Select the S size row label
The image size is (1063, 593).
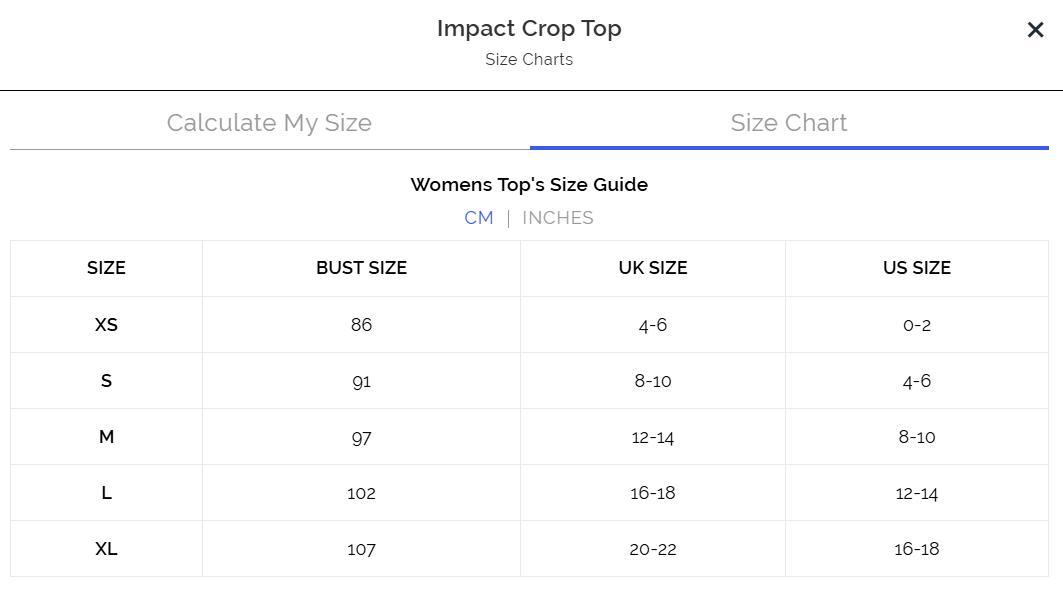pyautogui.click(x=106, y=381)
